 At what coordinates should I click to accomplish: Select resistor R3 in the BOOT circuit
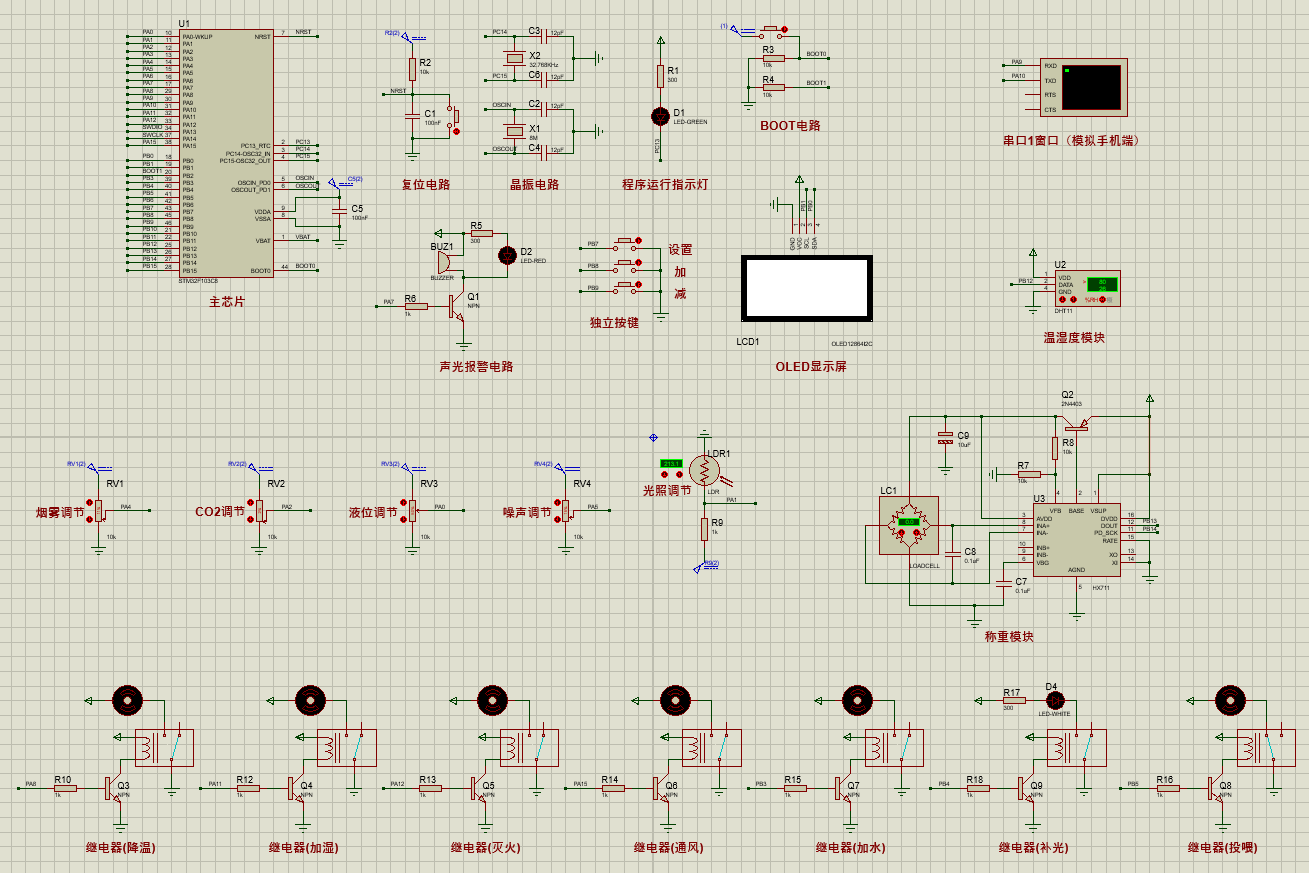[773, 58]
